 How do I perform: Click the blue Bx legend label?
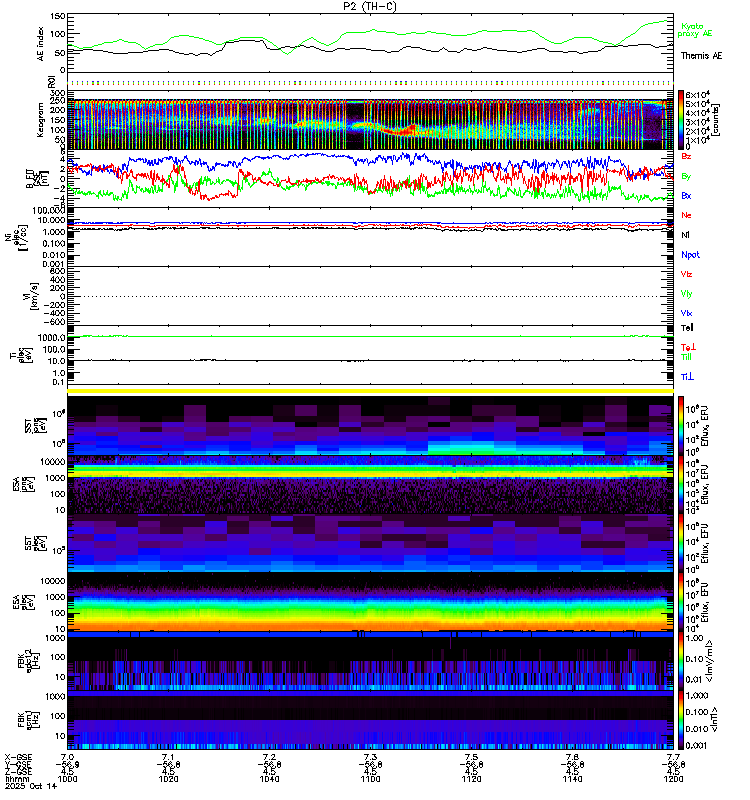pos(686,195)
